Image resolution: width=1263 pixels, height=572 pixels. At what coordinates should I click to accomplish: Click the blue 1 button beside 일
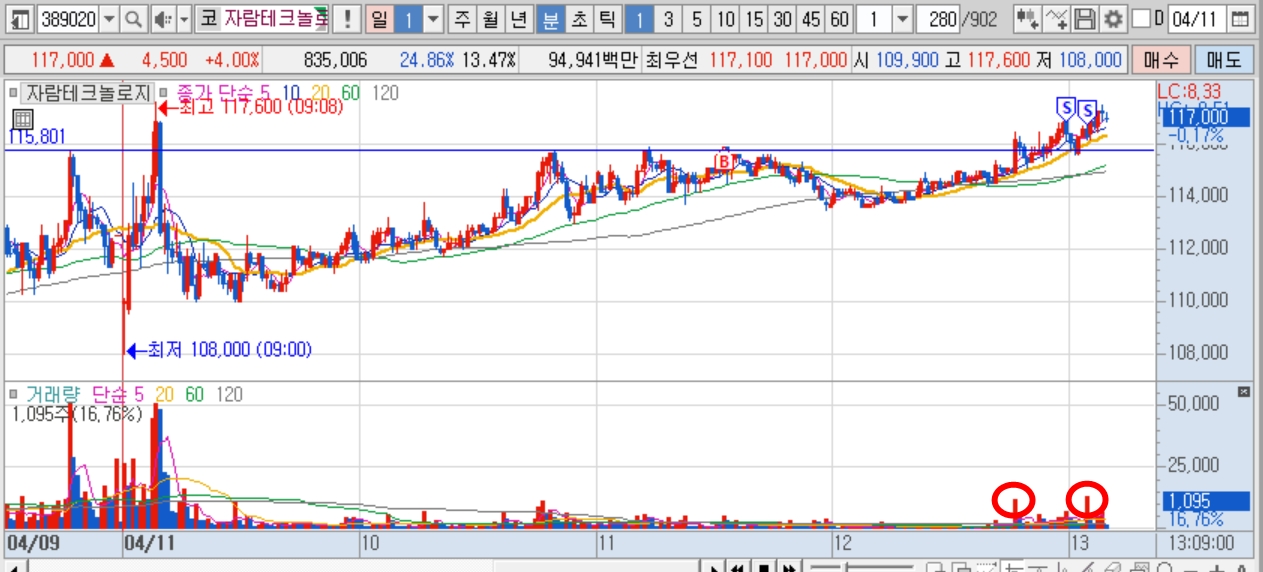coord(407,18)
